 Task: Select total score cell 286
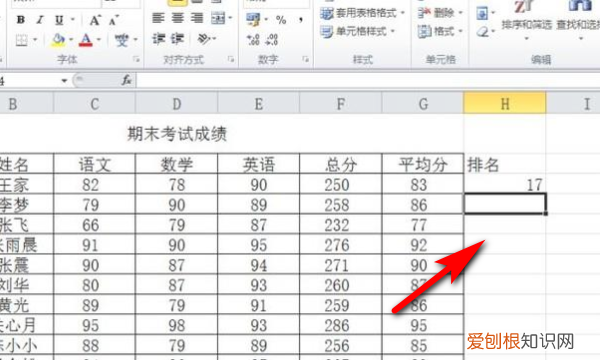(x=341, y=325)
